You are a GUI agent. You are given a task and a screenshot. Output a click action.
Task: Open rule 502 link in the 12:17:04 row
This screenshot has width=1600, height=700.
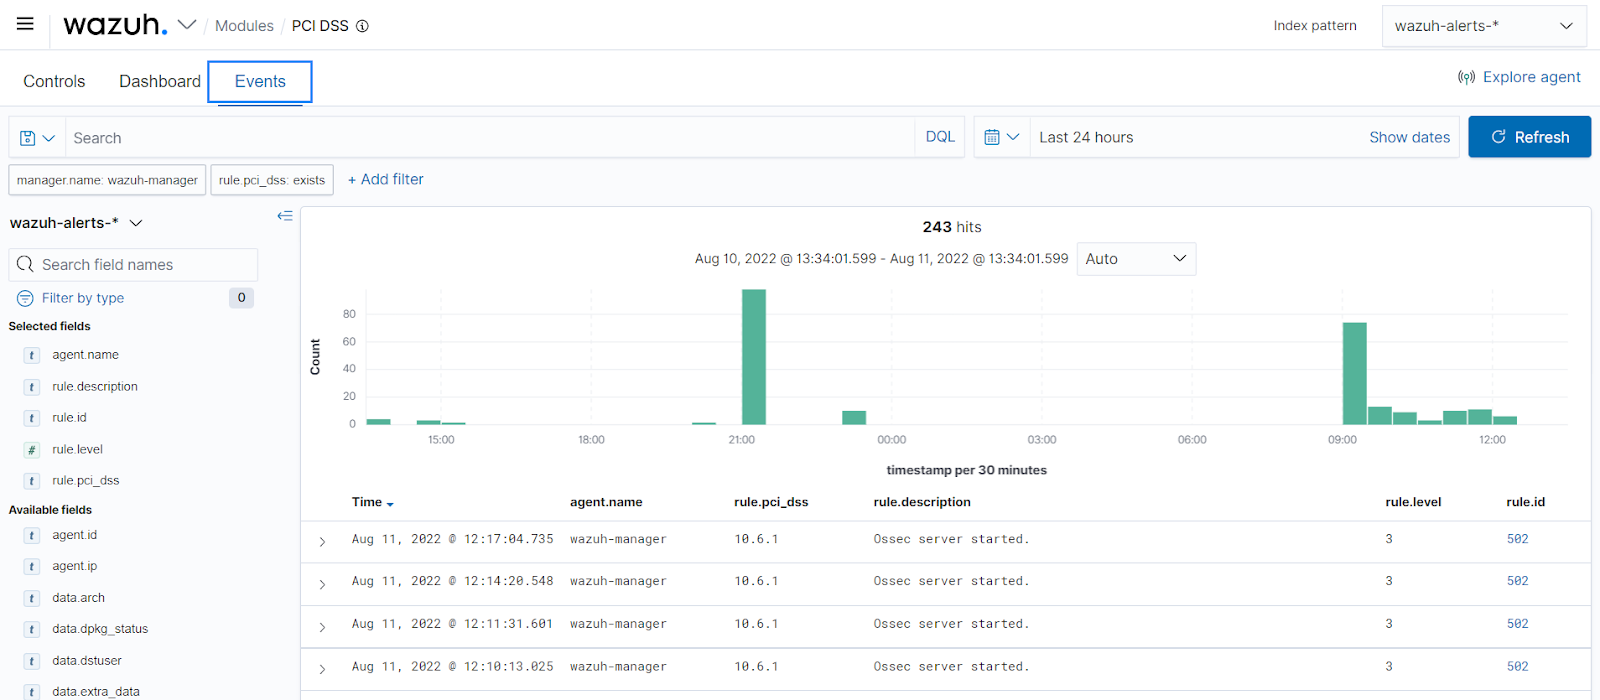coord(1517,539)
